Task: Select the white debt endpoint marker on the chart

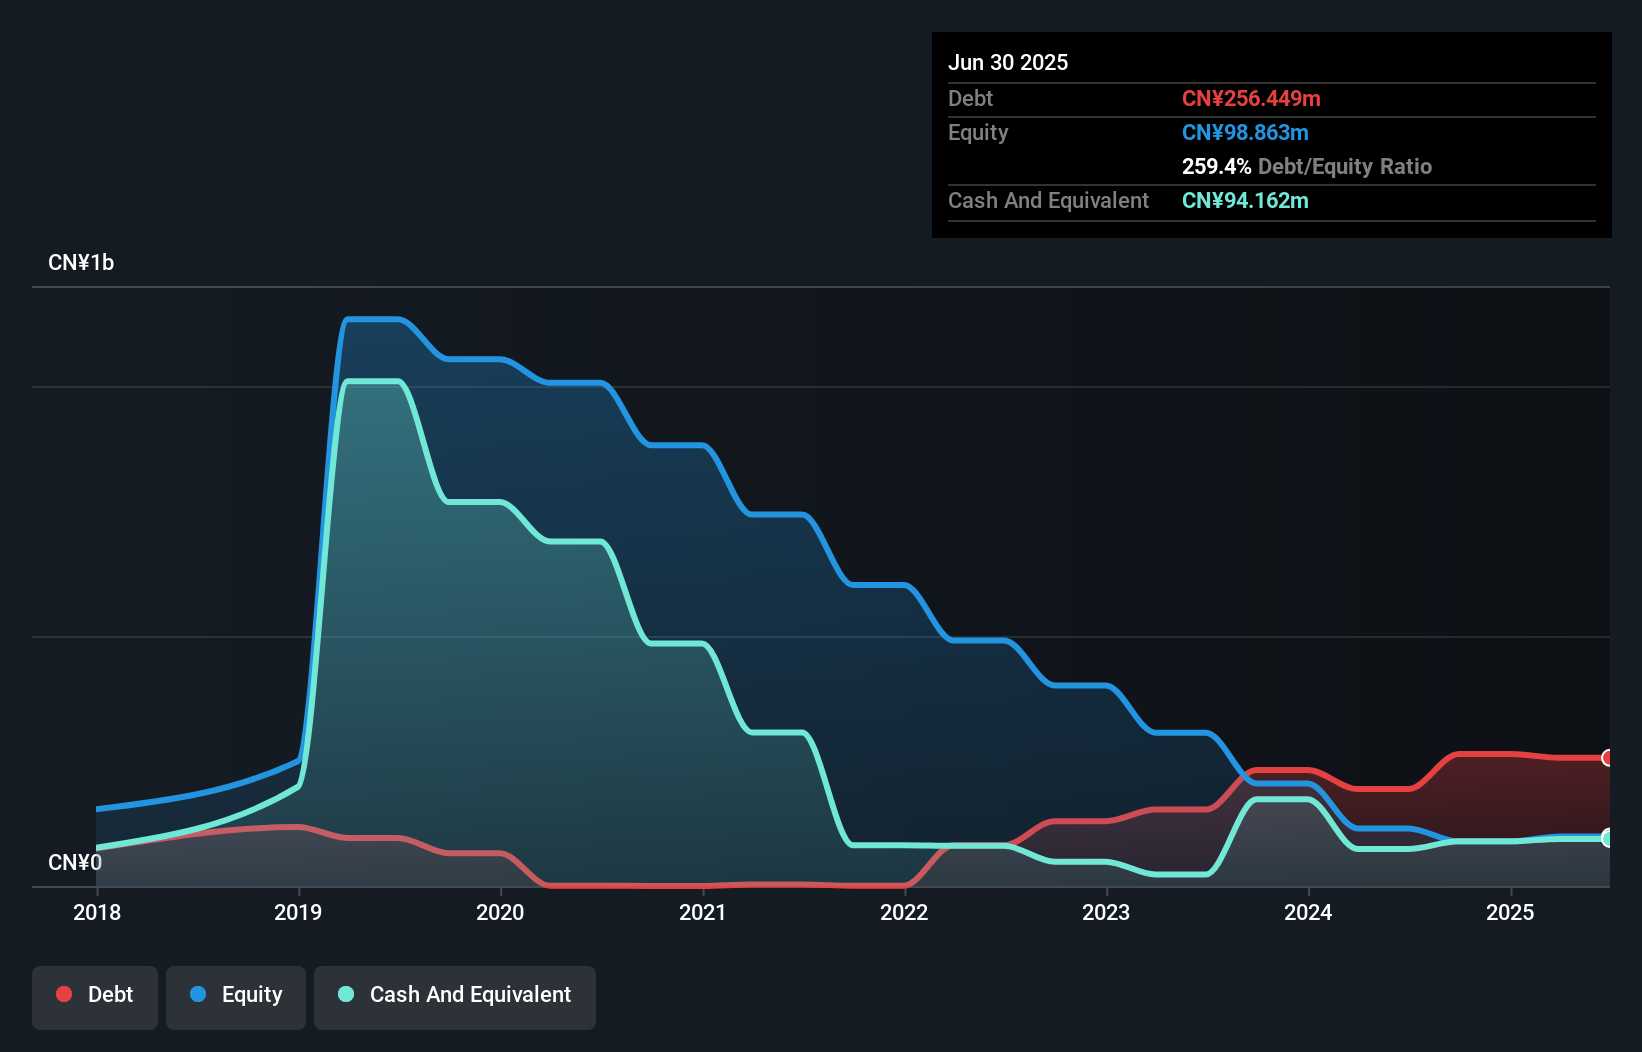Action: pos(1607,759)
